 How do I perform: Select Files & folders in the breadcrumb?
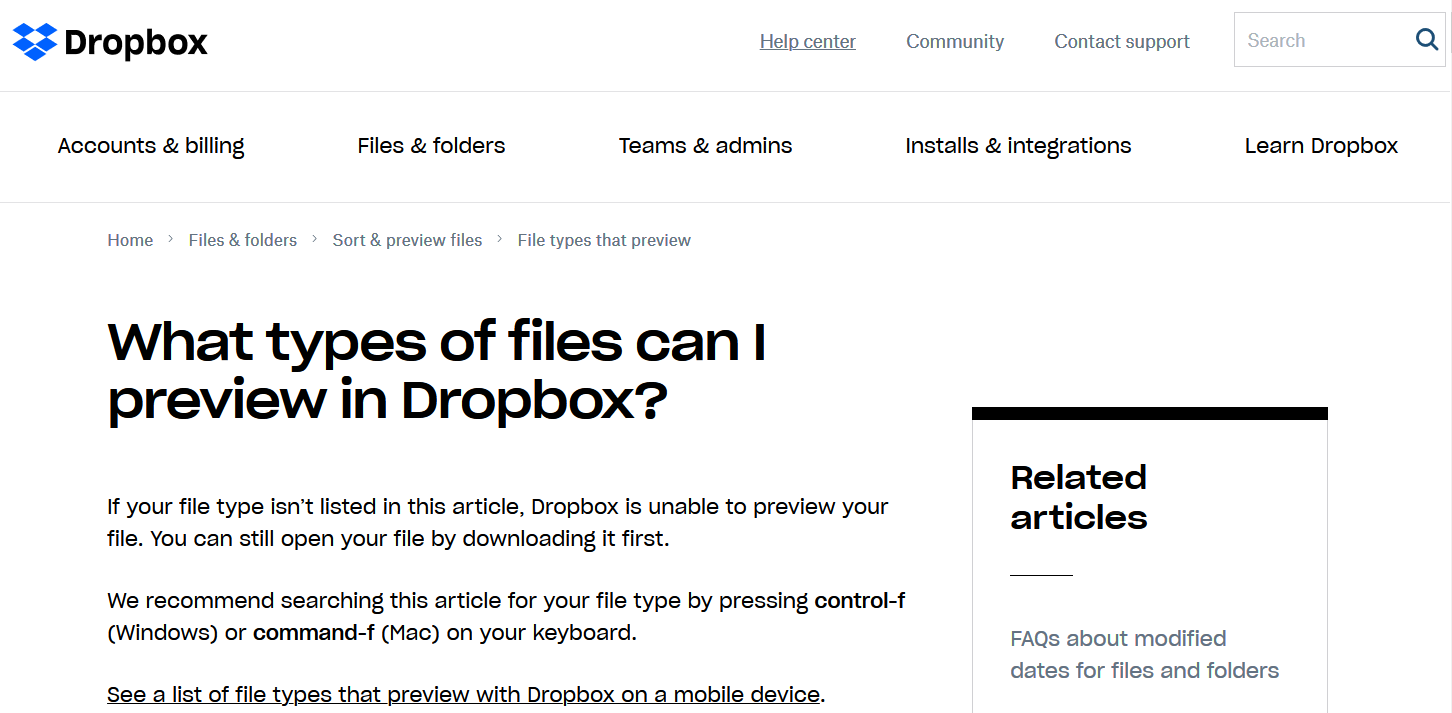point(243,240)
